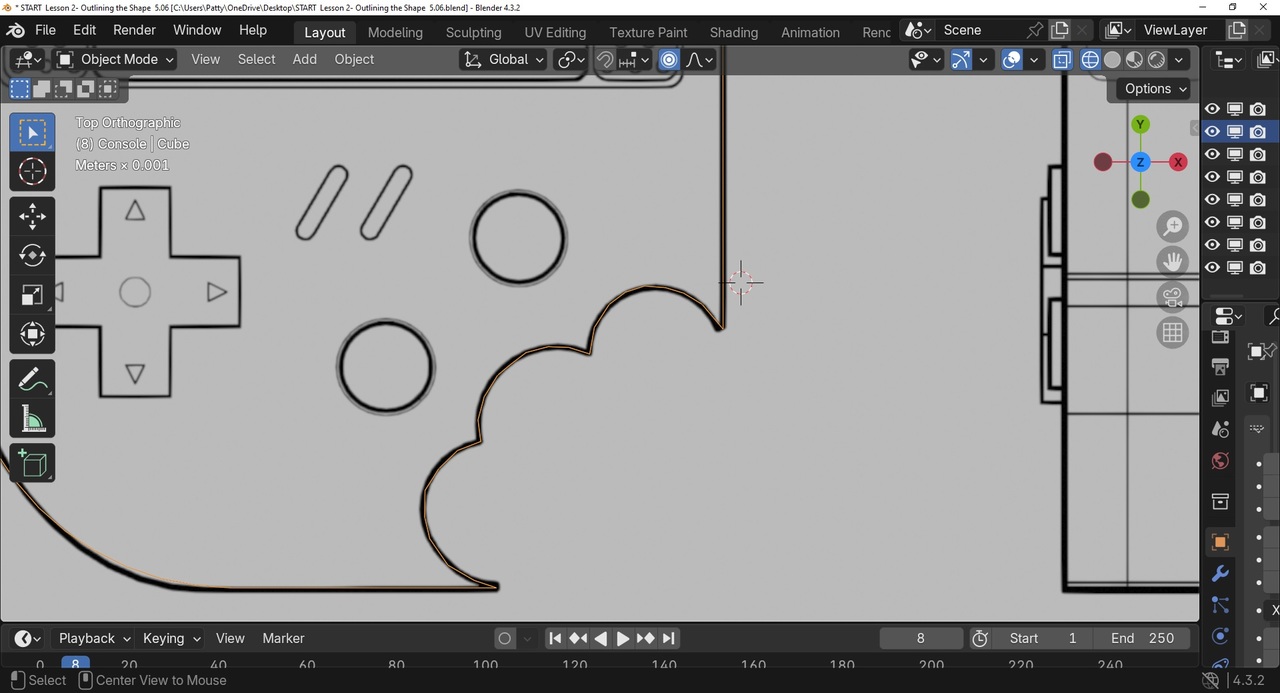Select the Rotate tool

32,256
